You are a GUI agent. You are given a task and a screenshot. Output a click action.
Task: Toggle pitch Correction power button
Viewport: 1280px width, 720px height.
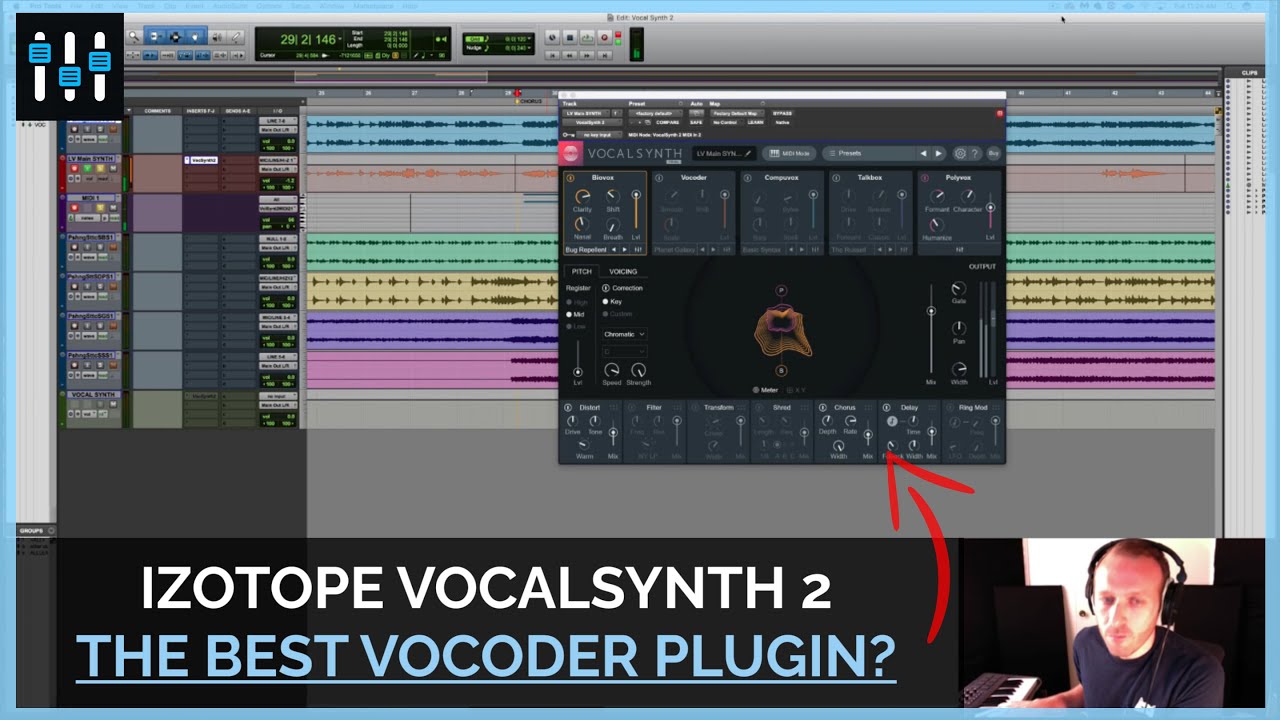[x=606, y=288]
